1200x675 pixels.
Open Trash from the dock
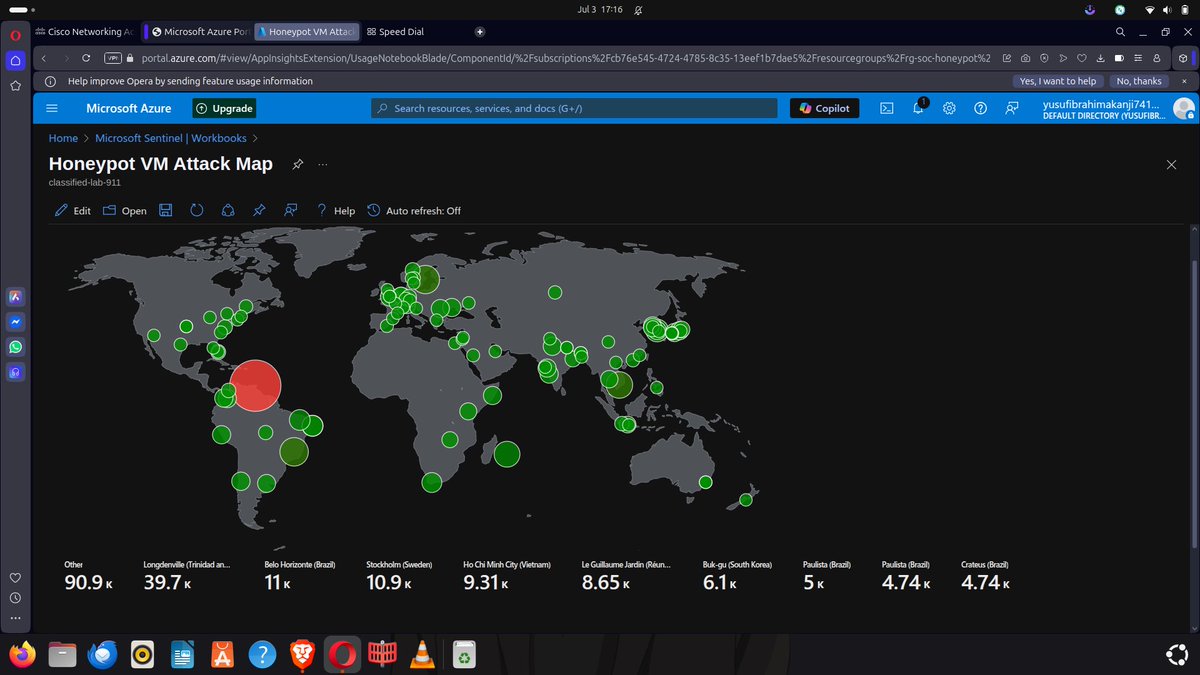(x=463, y=654)
